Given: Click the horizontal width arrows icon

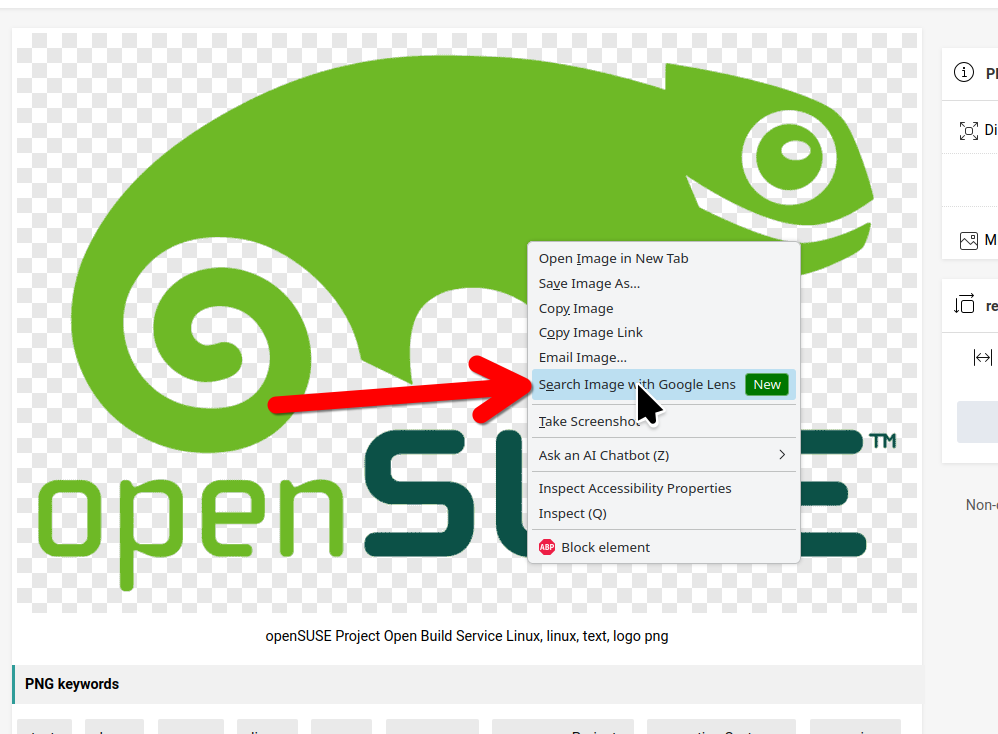Looking at the screenshot, I should pyautogui.click(x=983, y=358).
